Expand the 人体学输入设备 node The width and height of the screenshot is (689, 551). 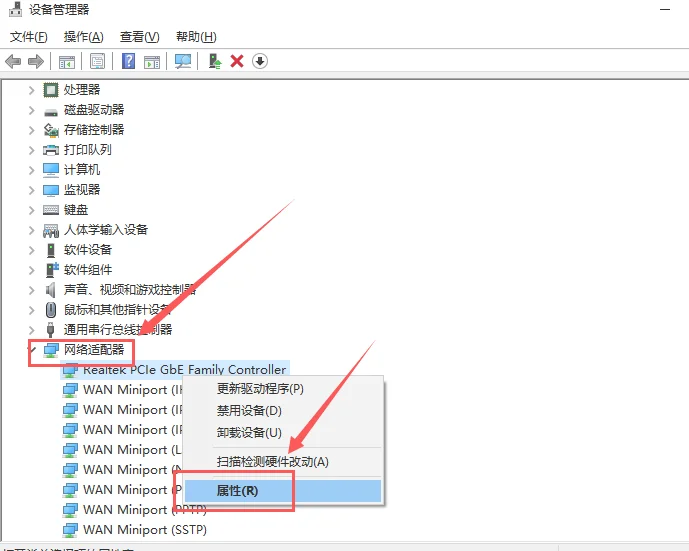(31, 230)
